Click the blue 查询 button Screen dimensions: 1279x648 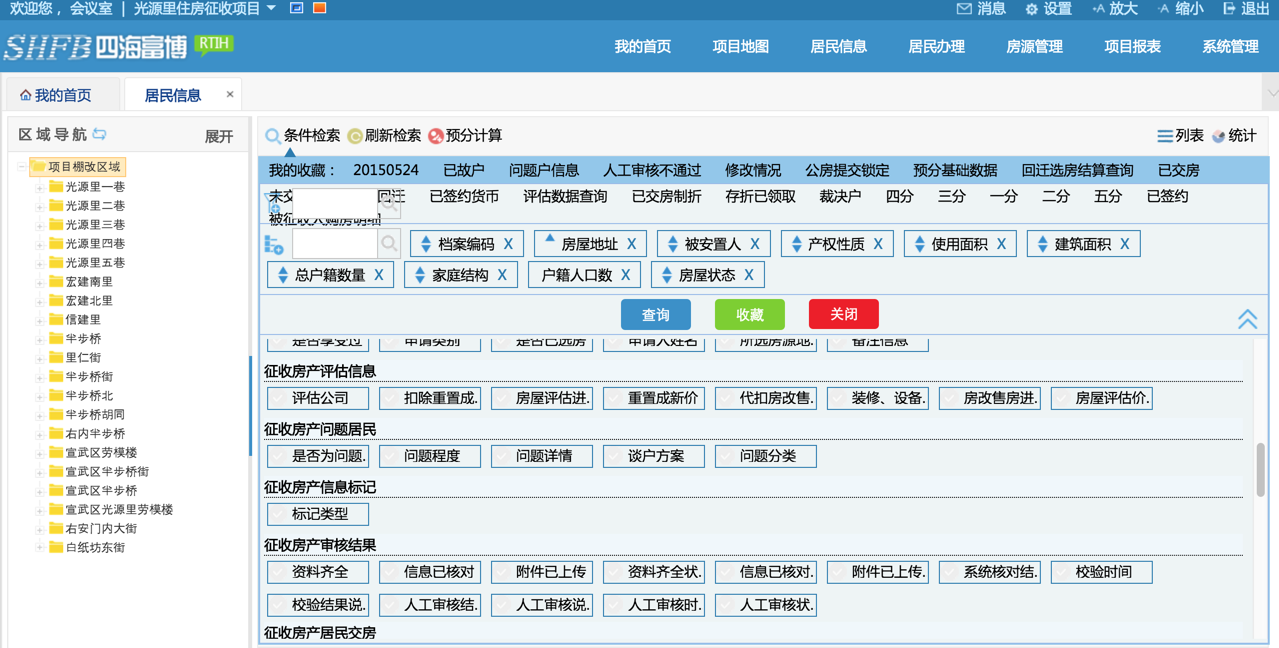tap(655, 315)
